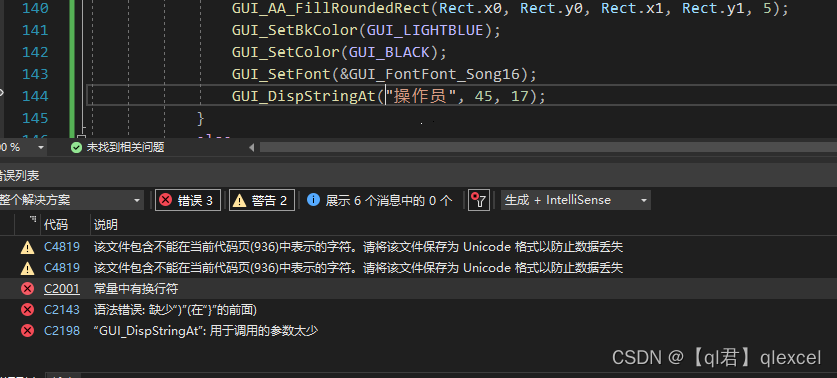Sort by the 说明 column header
This screenshot has width=837, height=378.
(106, 225)
